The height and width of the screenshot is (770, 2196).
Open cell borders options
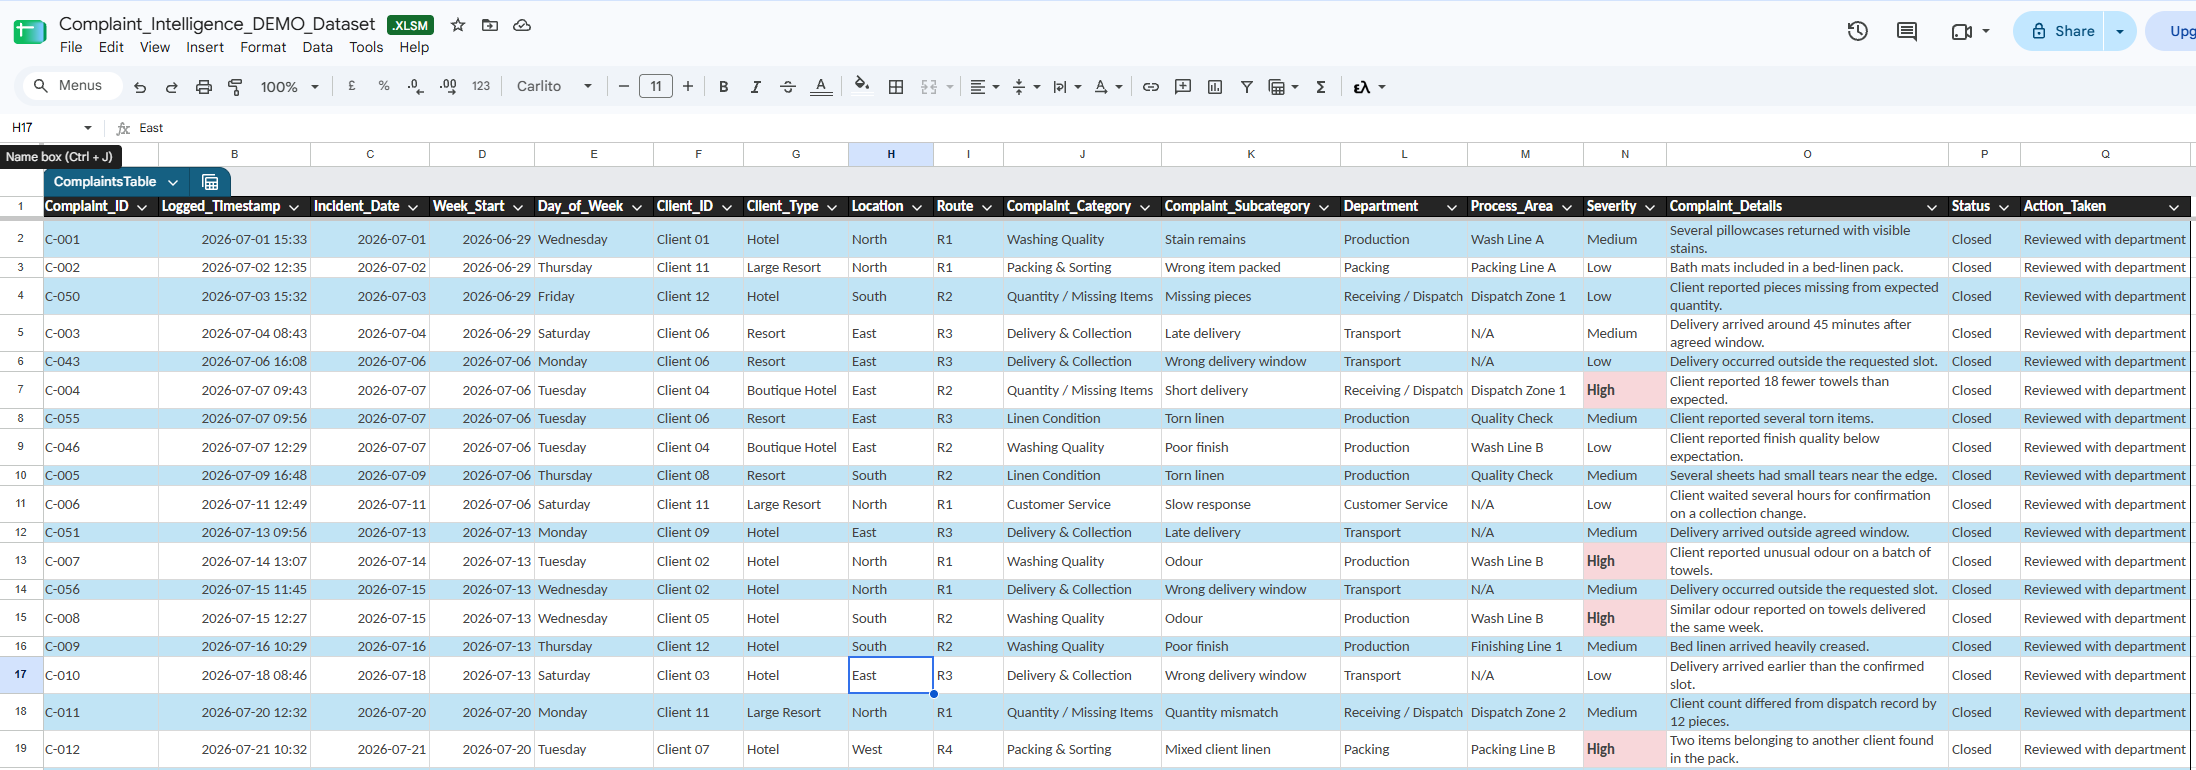(896, 87)
